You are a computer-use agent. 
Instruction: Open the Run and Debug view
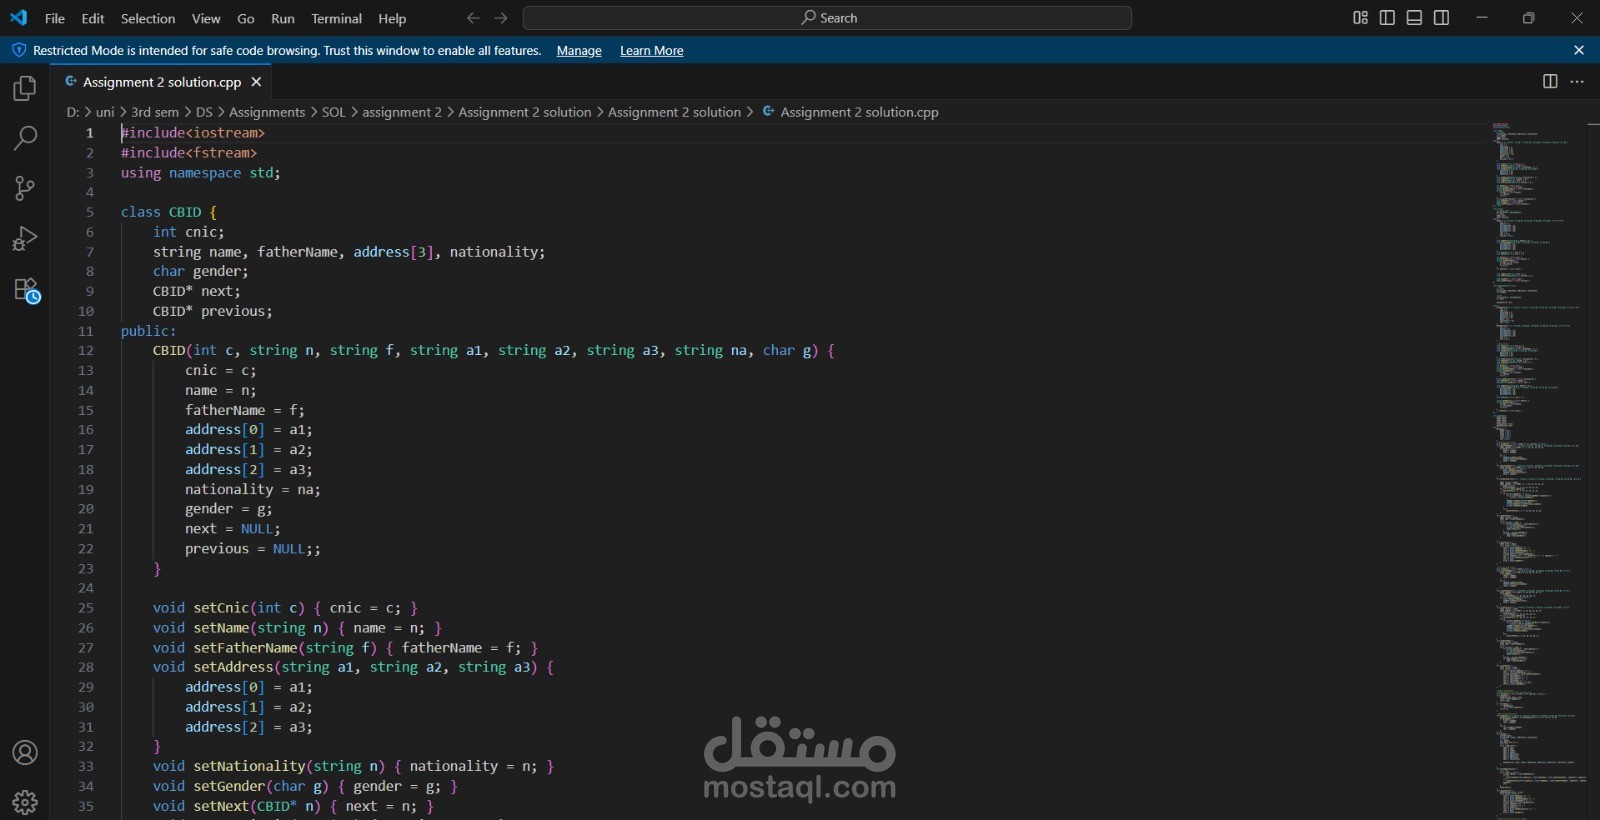pyautogui.click(x=25, y=239)
